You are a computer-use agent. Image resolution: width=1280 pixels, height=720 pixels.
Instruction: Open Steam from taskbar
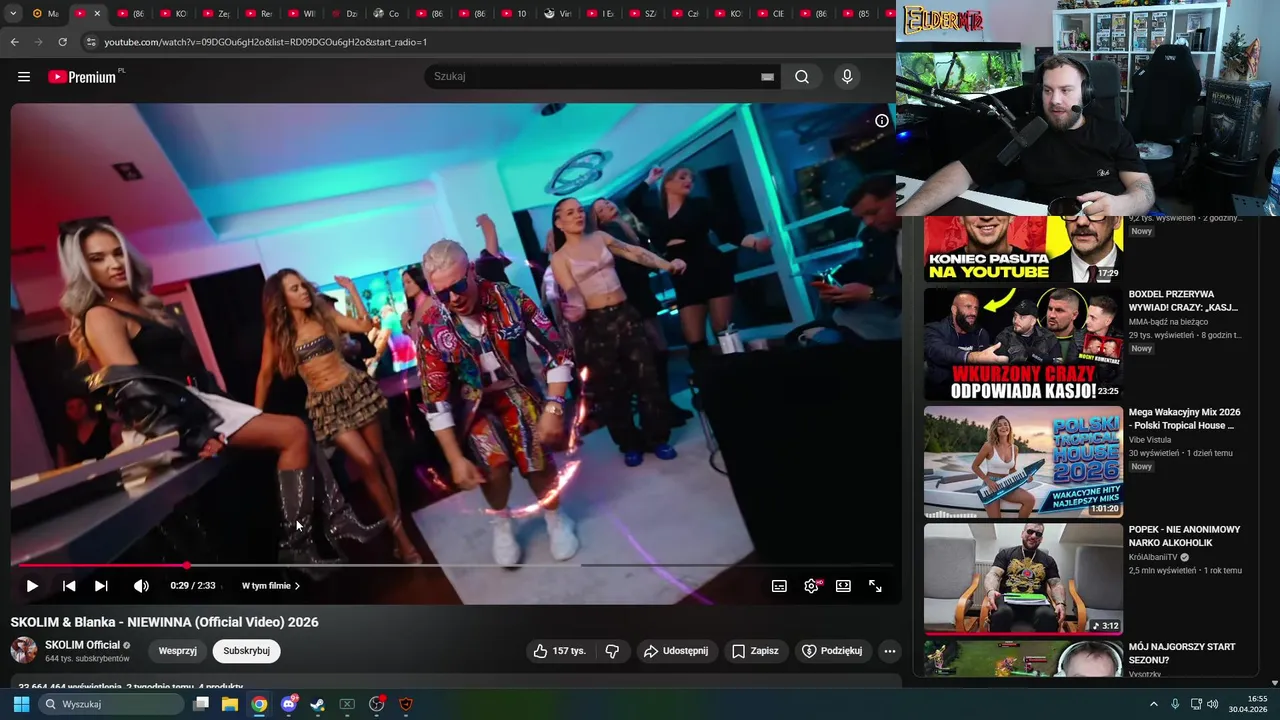pyautogui.click(x=317, y=704)
